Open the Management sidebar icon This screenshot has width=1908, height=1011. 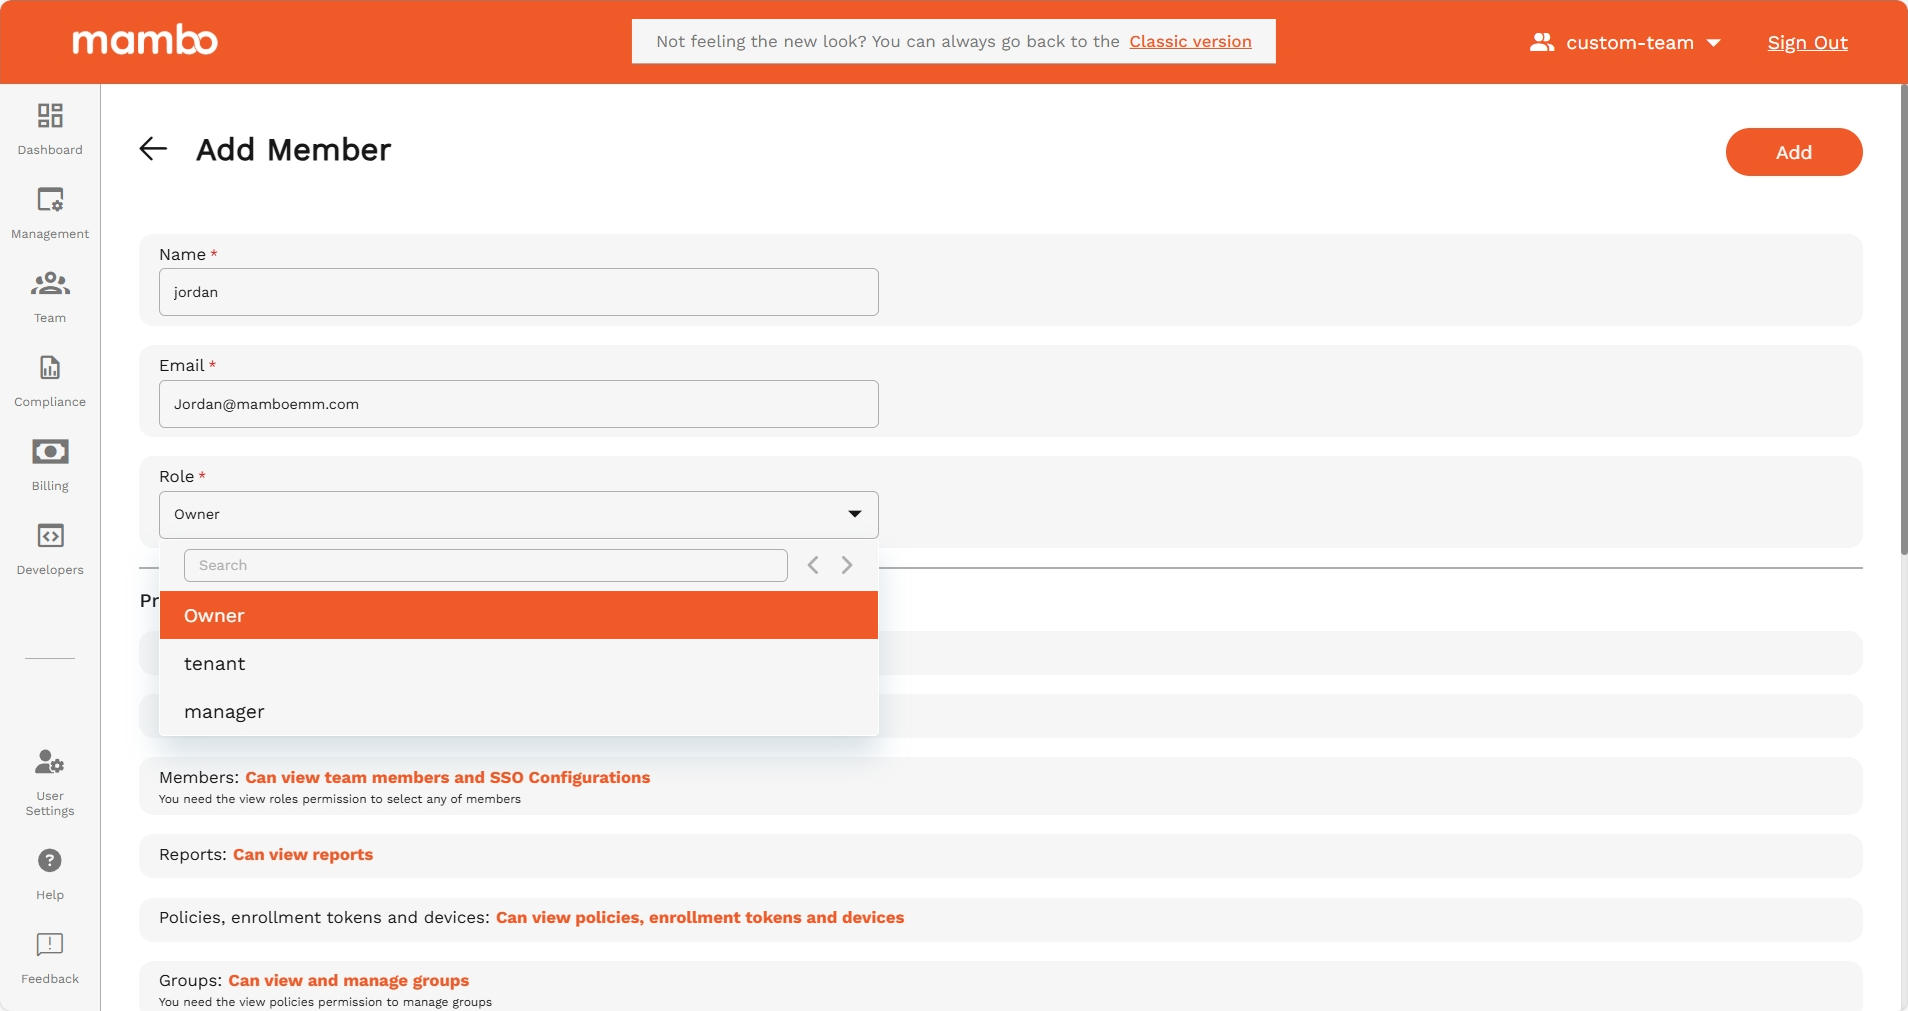[50, 200]
